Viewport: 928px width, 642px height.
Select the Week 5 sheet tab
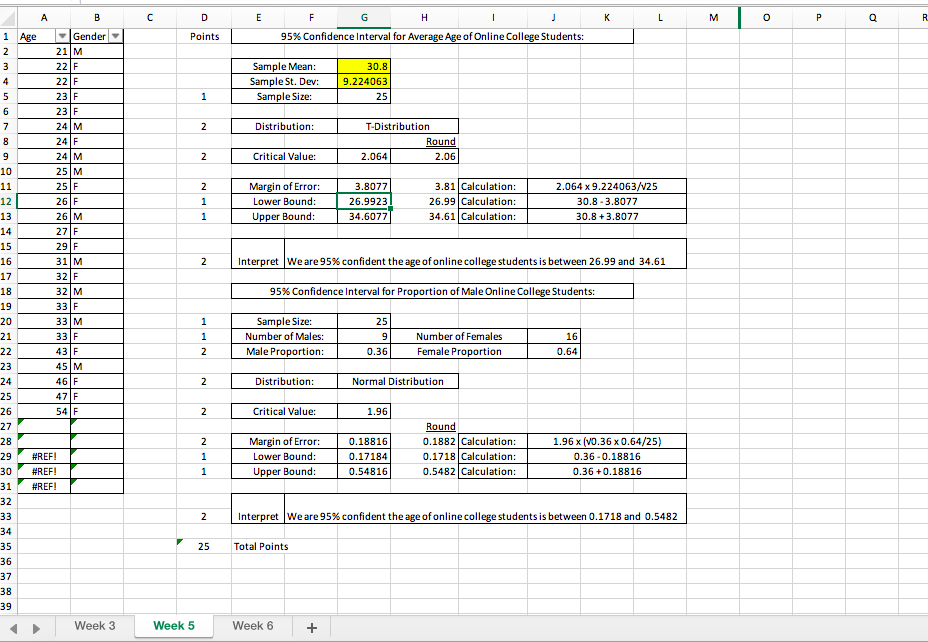click(x=173, y=626)
